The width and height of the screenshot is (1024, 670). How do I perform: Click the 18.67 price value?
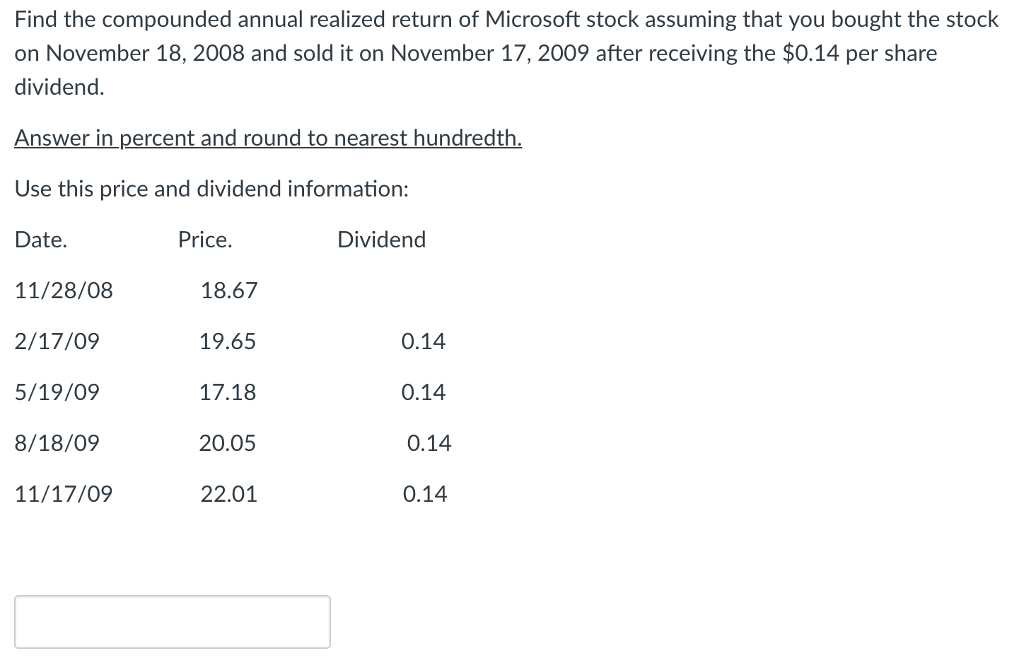click(229, 290)
